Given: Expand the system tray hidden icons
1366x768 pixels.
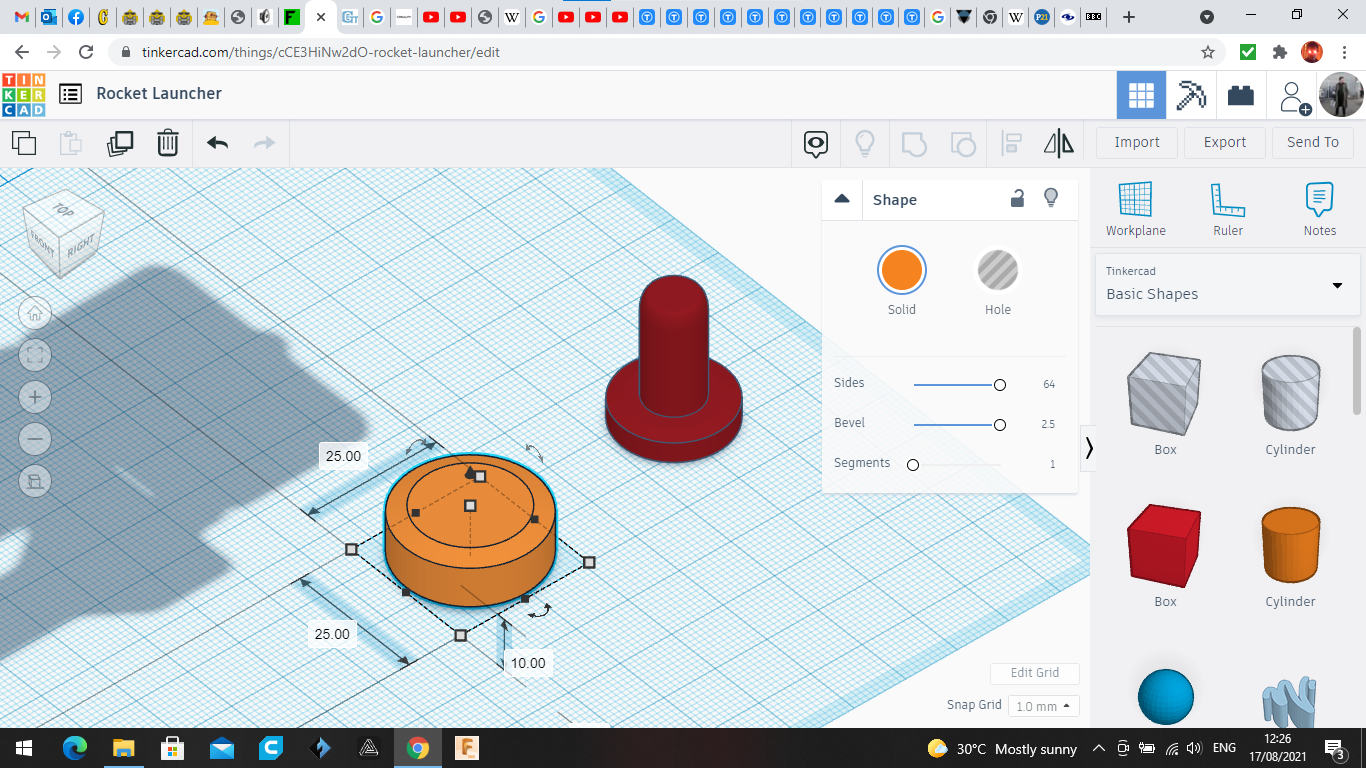Looking at the screenshot, I should (x=1099, y=748).
